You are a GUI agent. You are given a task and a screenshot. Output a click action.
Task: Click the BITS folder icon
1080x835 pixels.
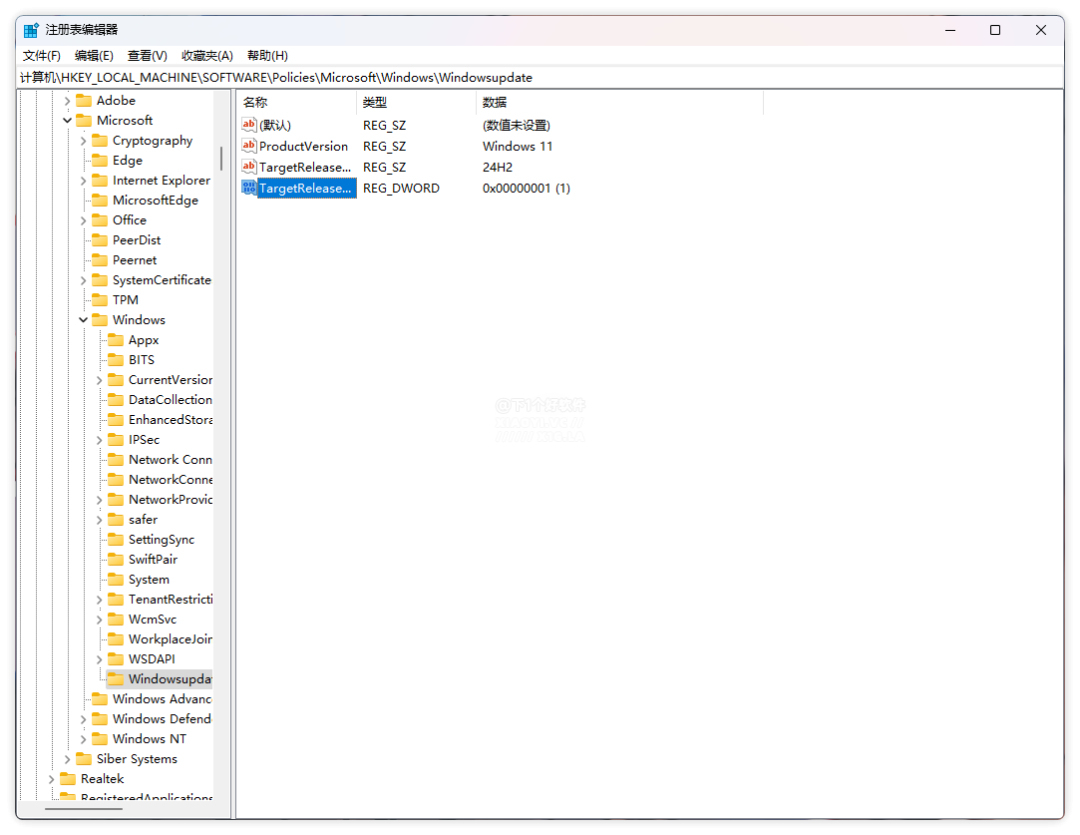click(116, 360)
